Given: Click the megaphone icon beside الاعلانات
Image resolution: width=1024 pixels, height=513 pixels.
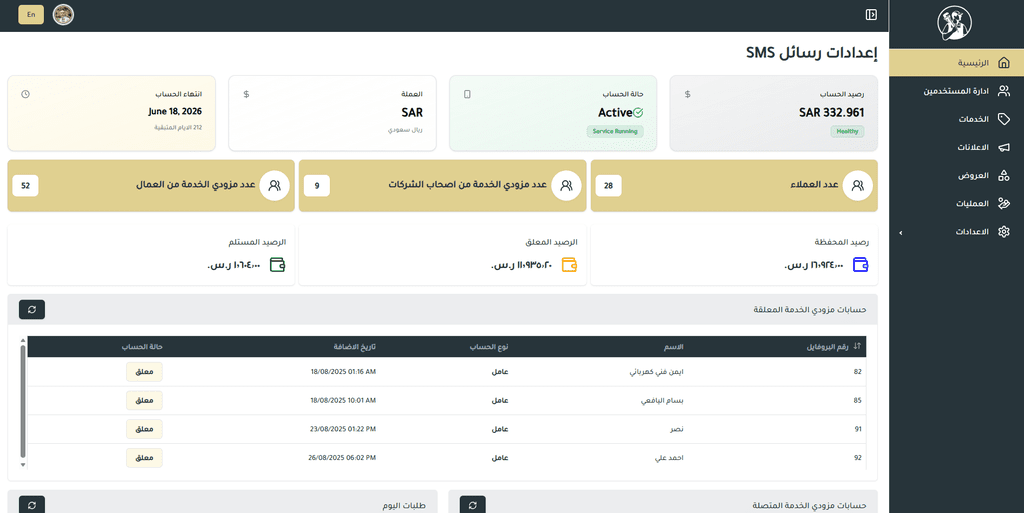Looking at the screenshot, I should click(x=1004, y=148).
